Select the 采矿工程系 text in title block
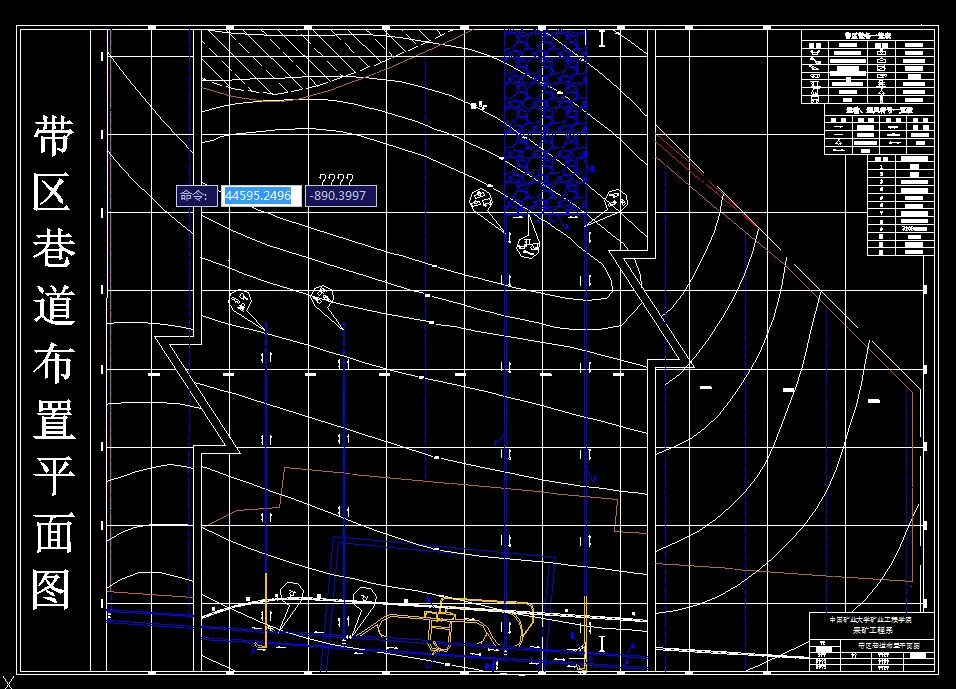956x689 pixels. point(872,630)
